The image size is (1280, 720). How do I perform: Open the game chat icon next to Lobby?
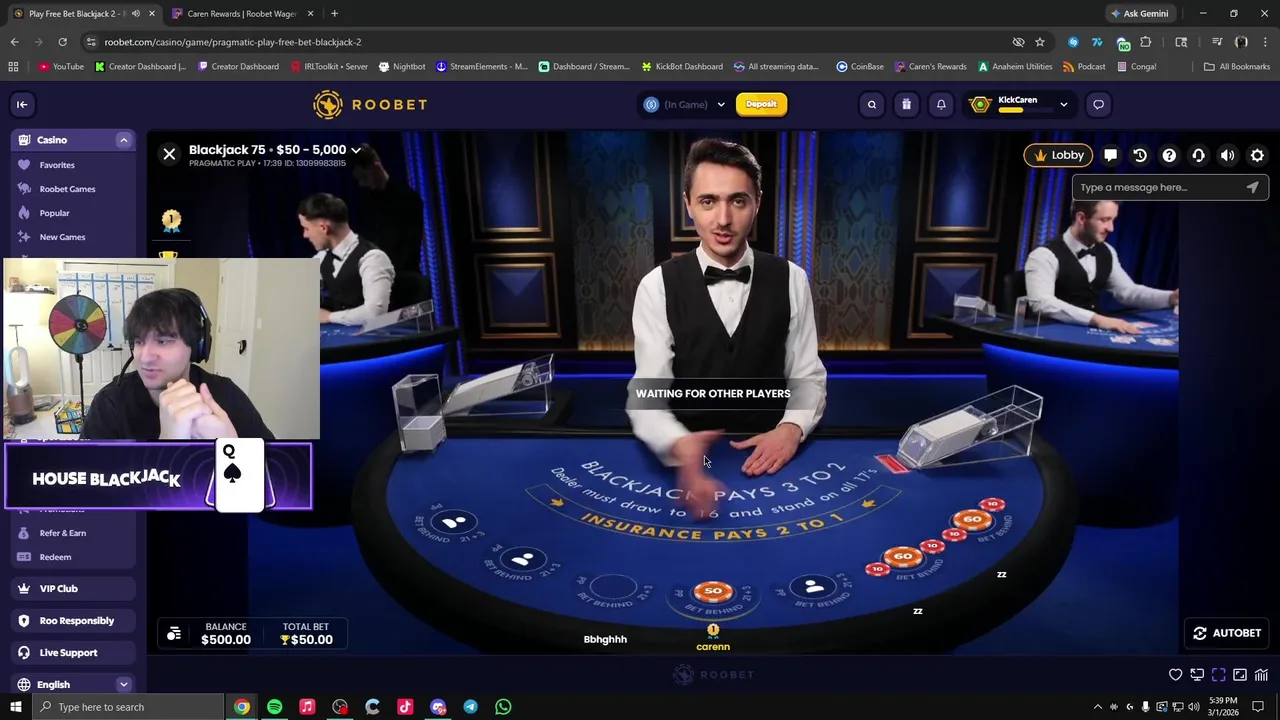click(1110, 155)
